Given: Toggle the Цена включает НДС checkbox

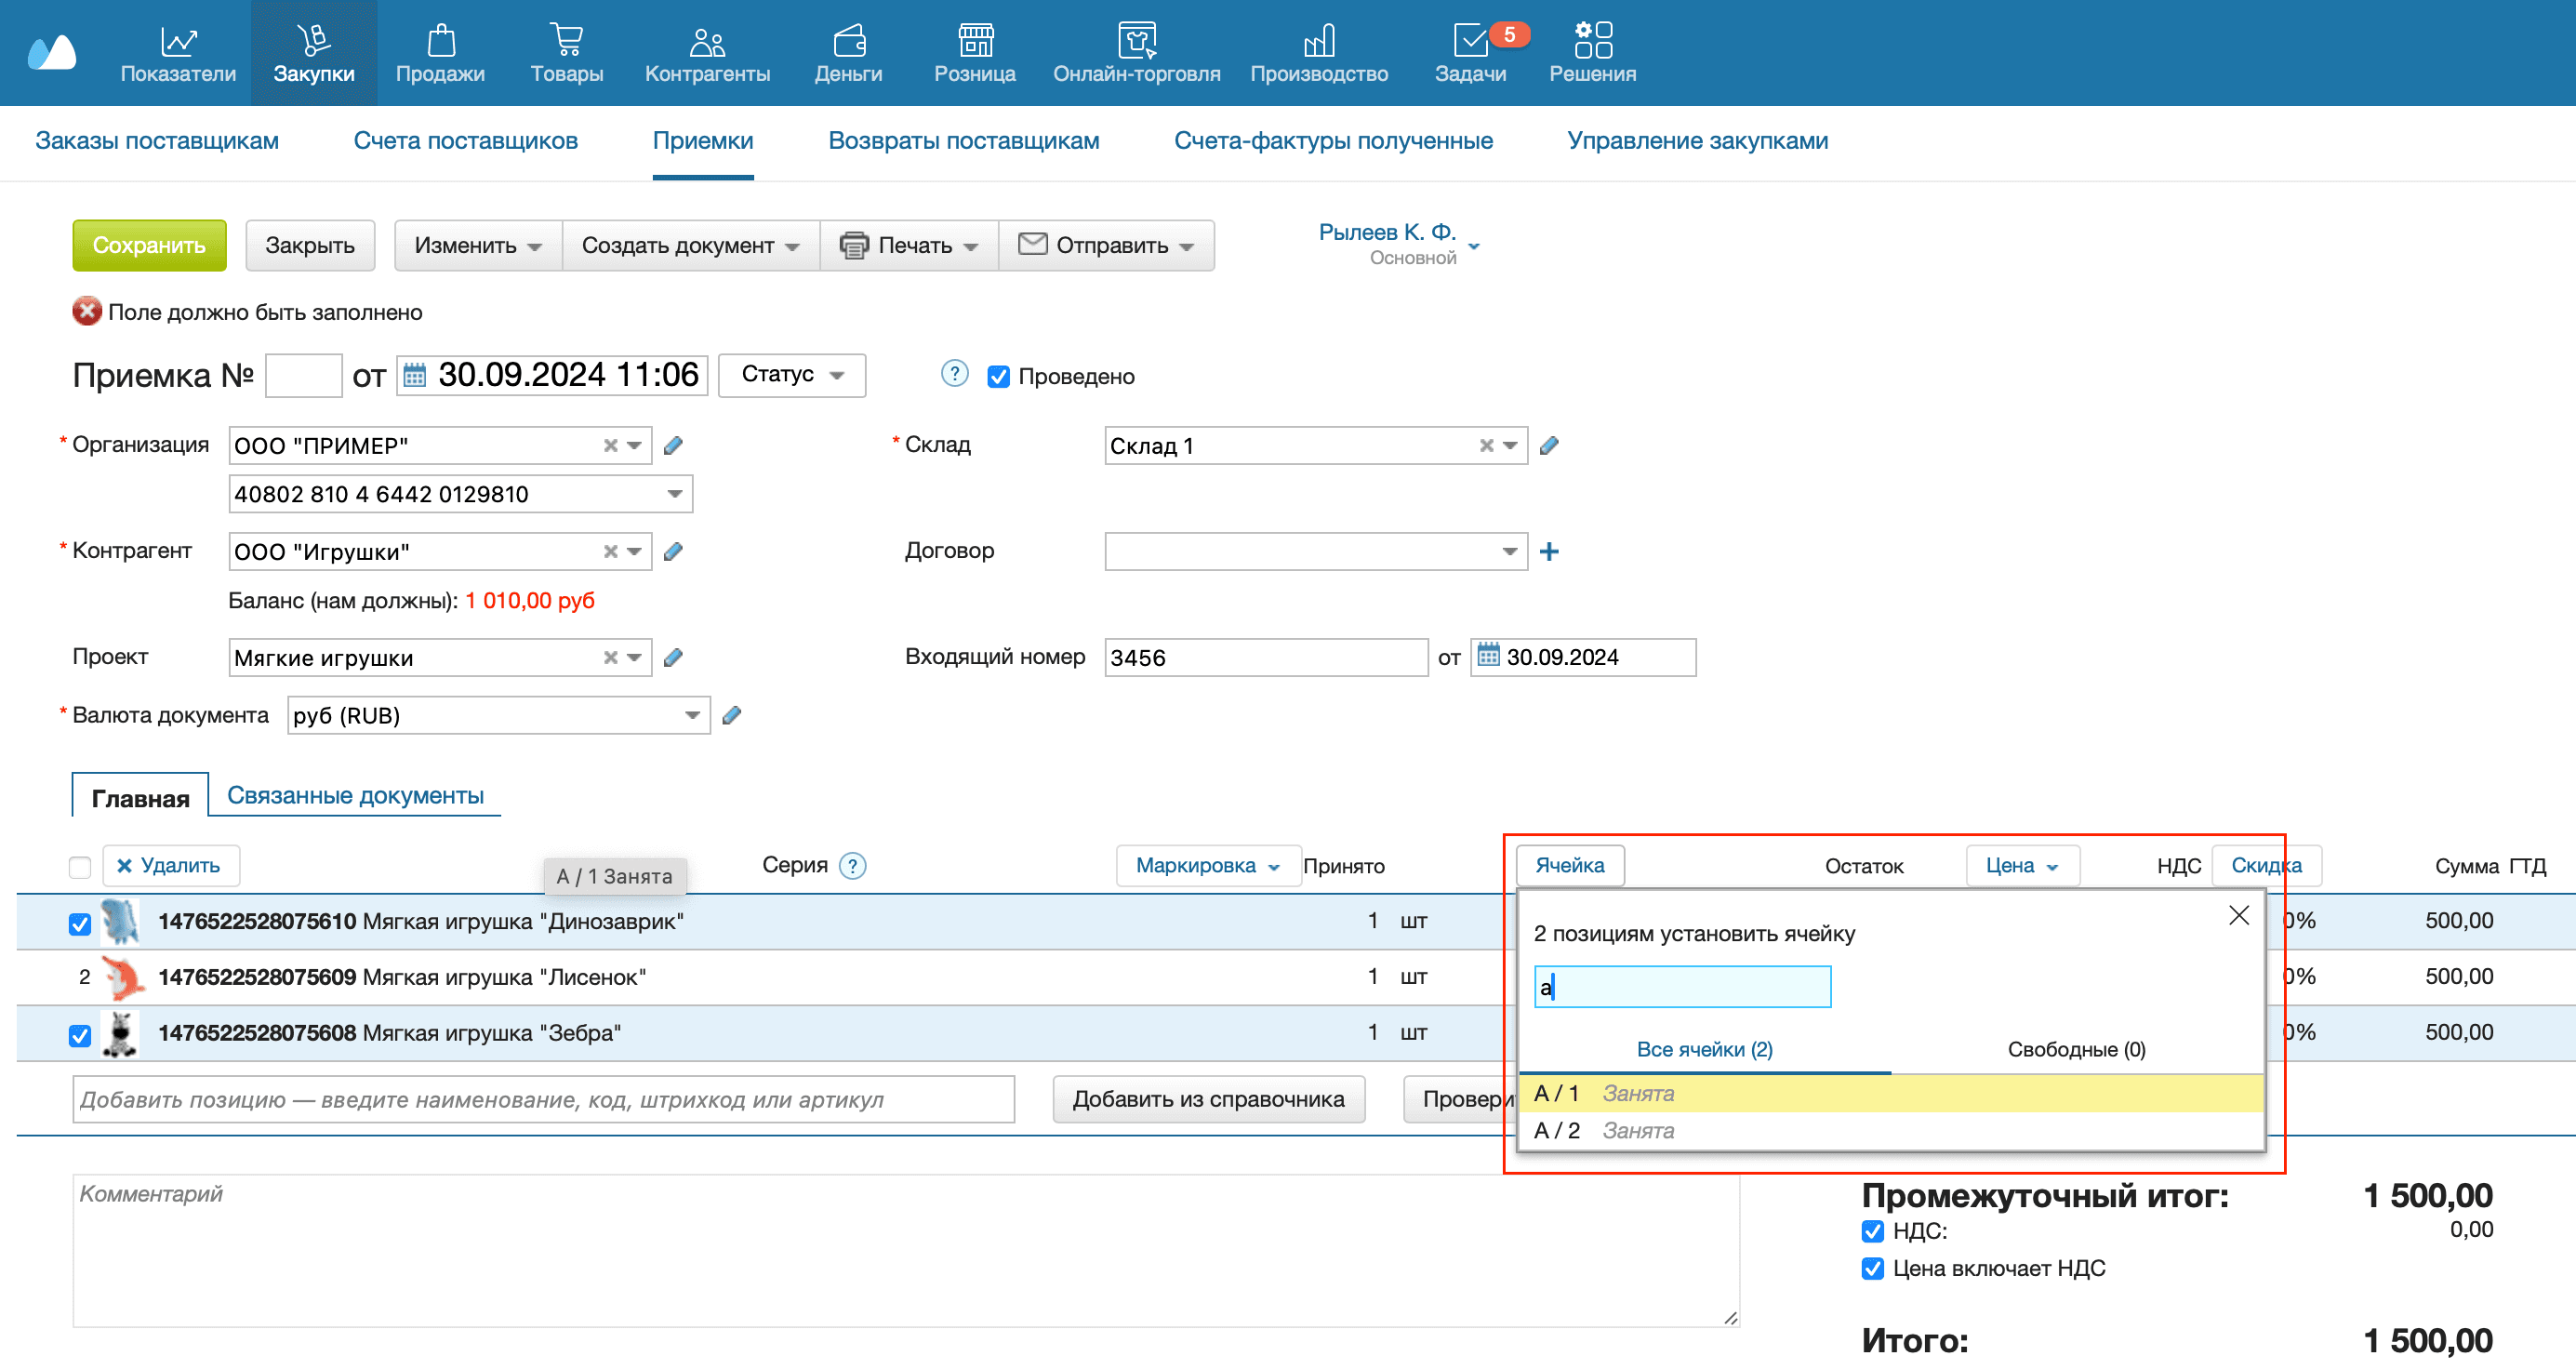Looking at the screenshot, I should (1872, 1269).
